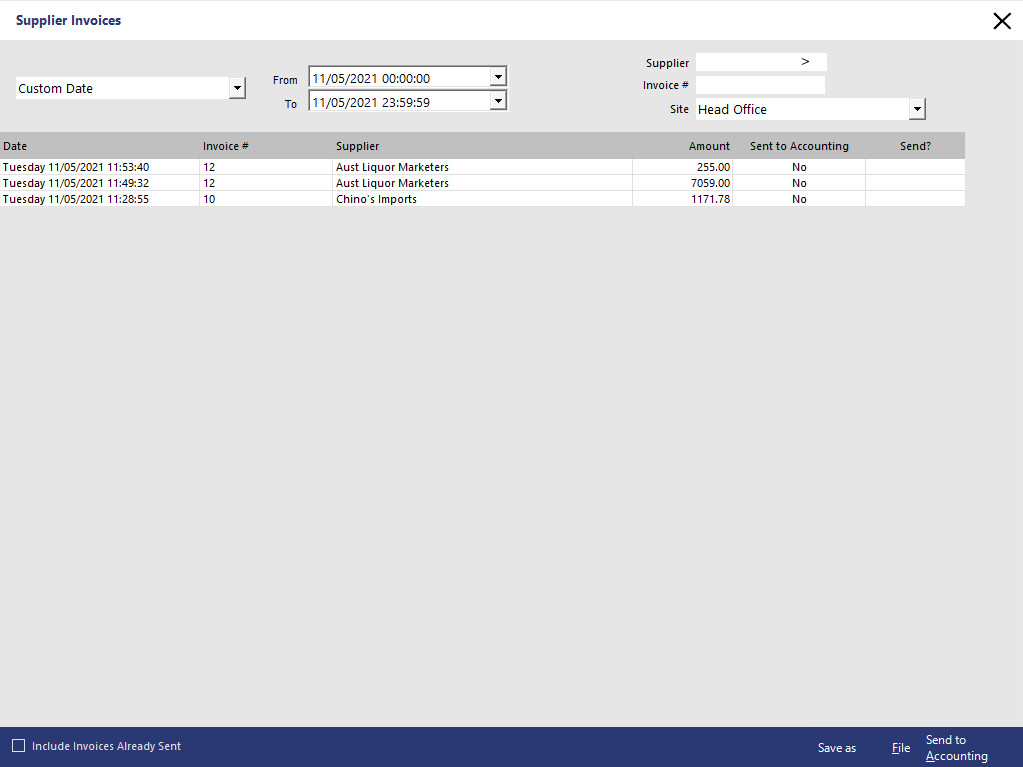This screenshot has width=1023, height=767.
Task: Enable Include Invoices Already Sent
Action: tap(18, 745)
